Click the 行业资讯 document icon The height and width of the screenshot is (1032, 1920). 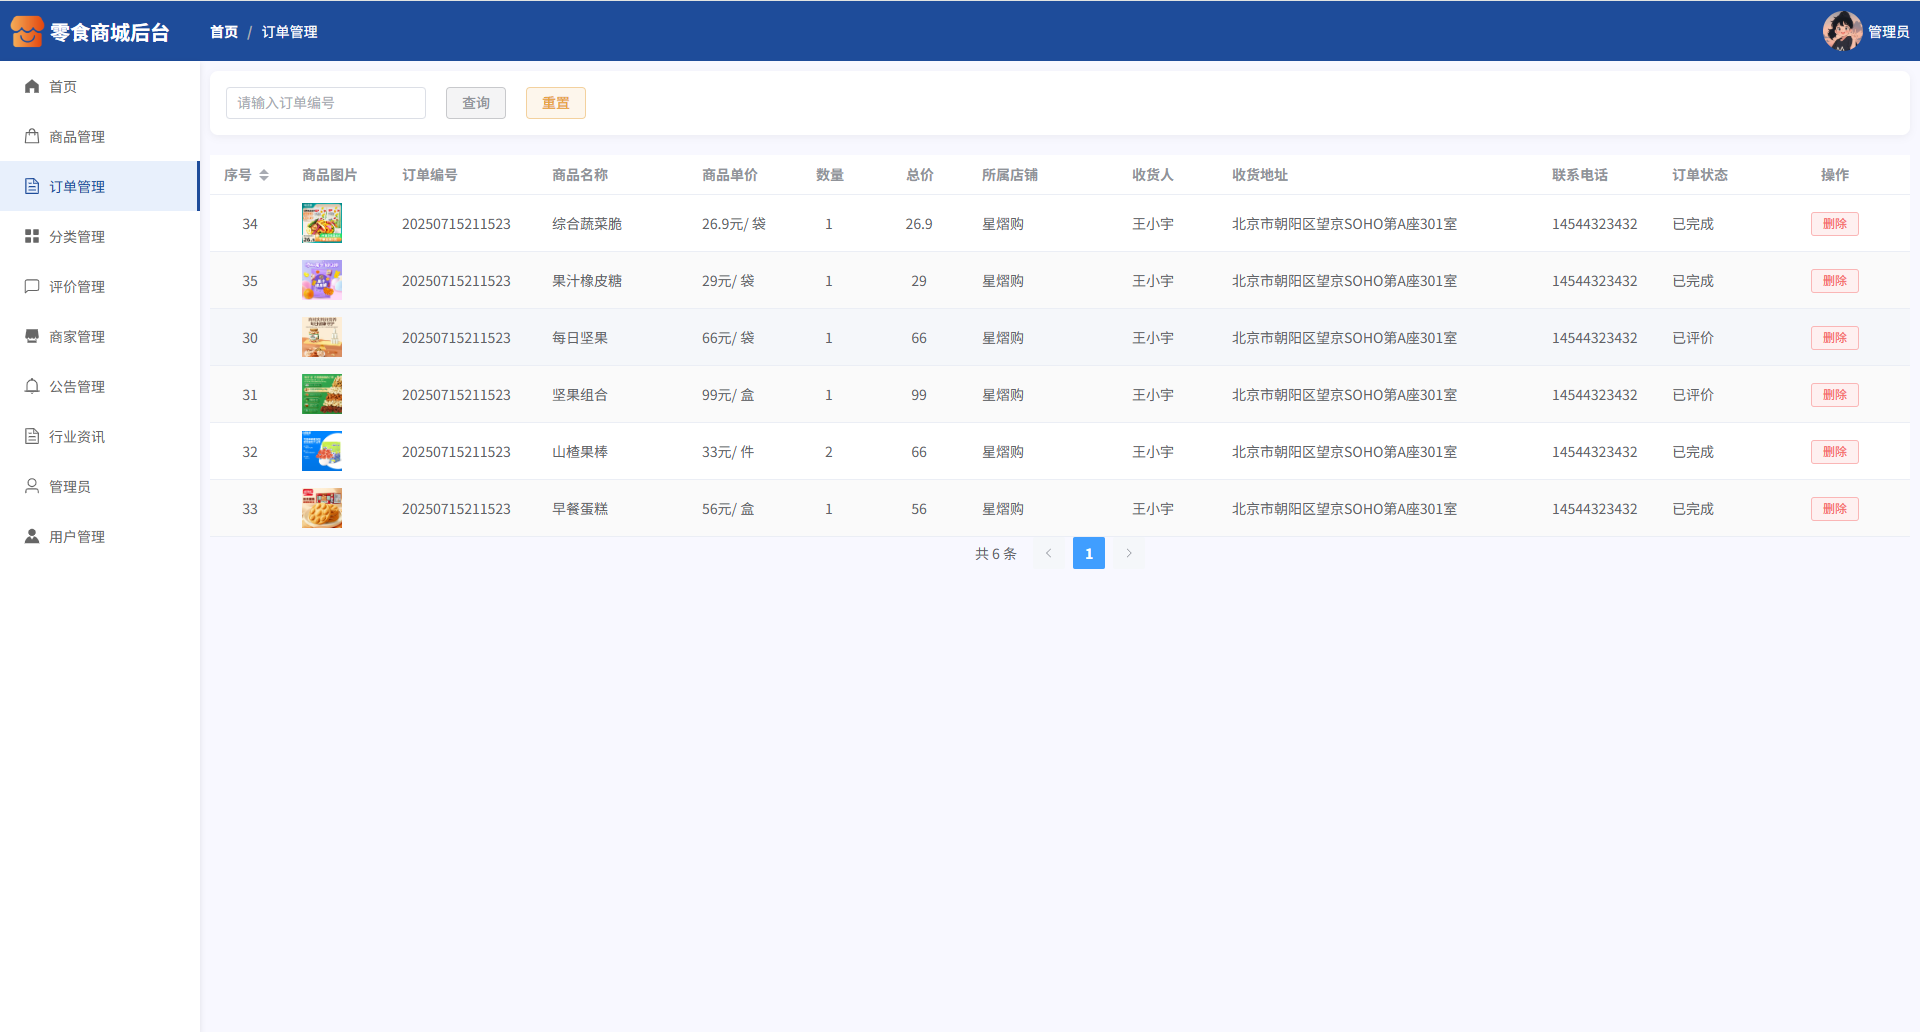click(x=32, y=437)
